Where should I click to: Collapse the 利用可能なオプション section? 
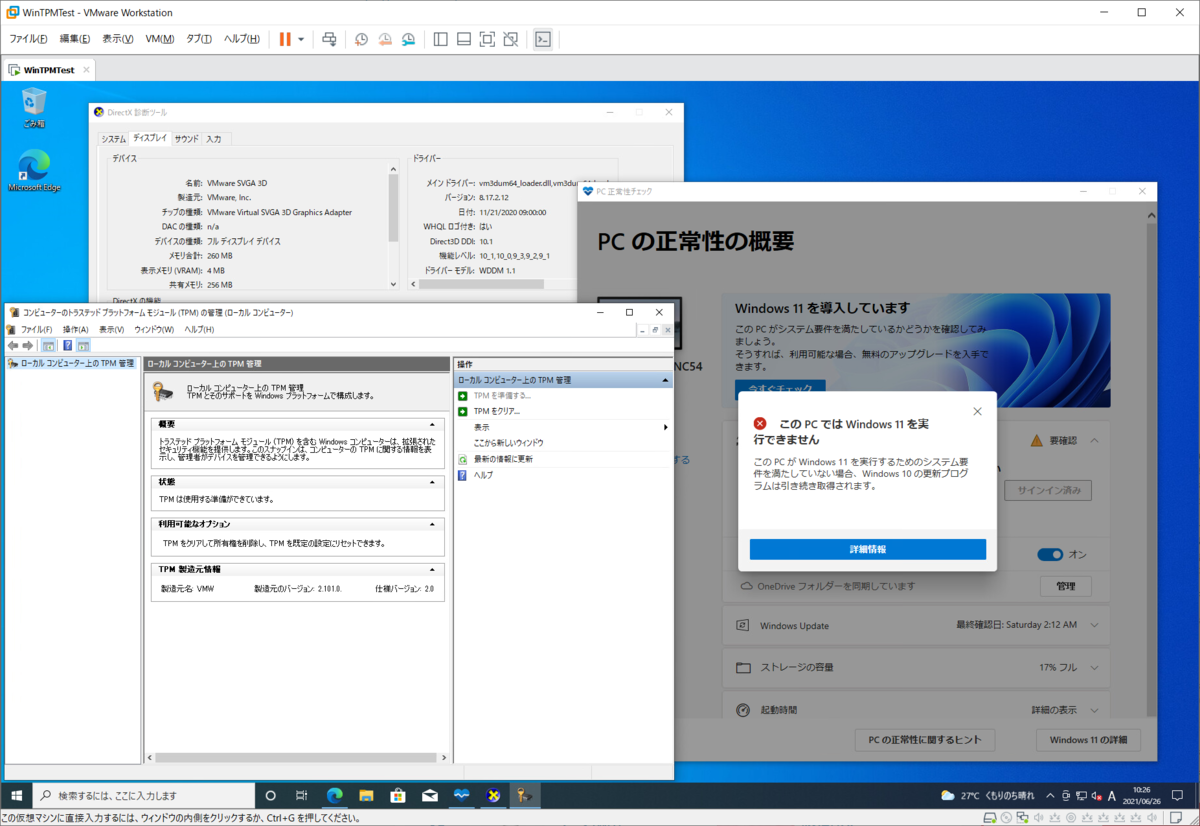[x=432, y=524]
